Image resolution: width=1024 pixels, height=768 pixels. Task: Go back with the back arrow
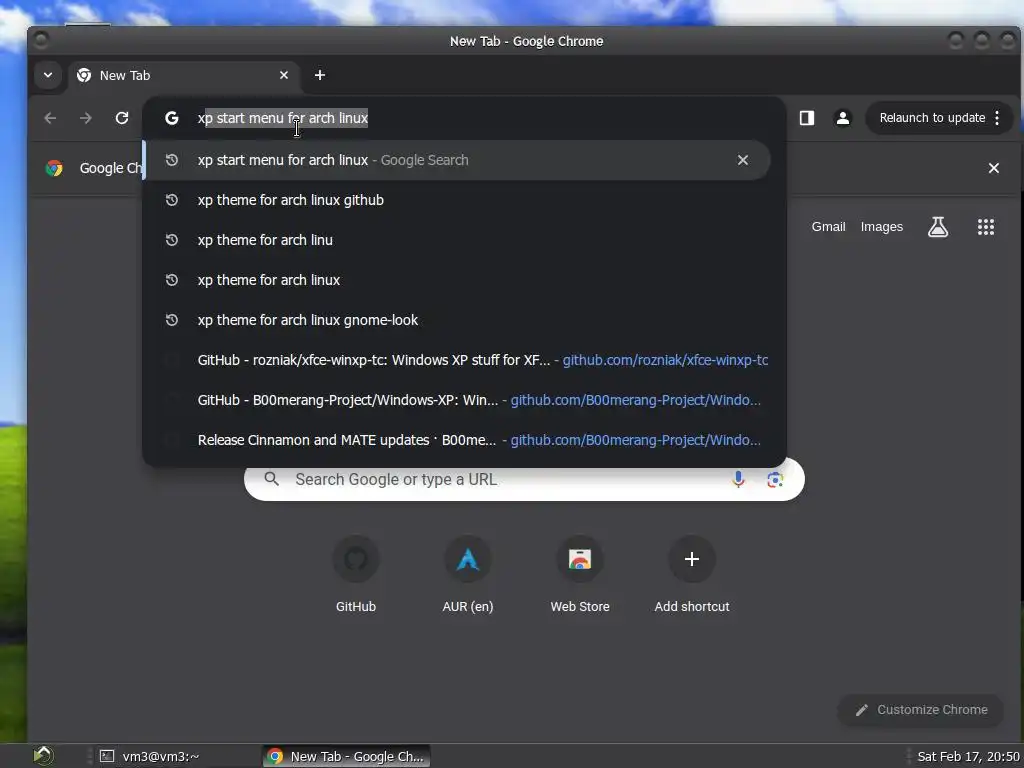pyautogui.click(x=50, y=118)
